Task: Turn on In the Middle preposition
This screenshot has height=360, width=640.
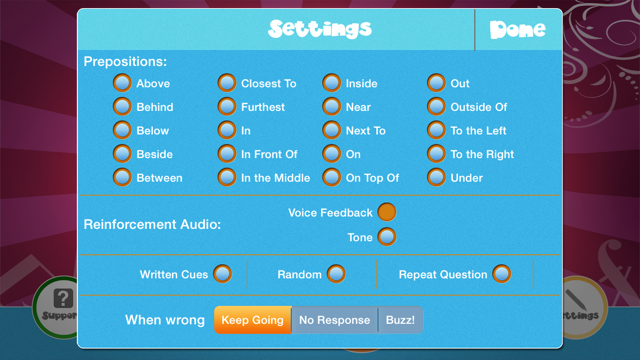Action: [x=227, y=178]
